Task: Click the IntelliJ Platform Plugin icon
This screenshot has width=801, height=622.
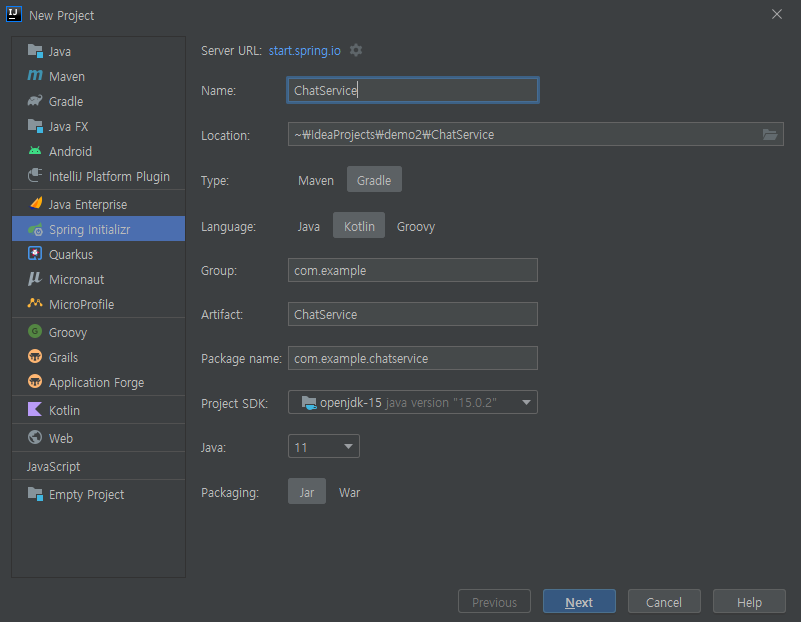Action: [35, 176]
